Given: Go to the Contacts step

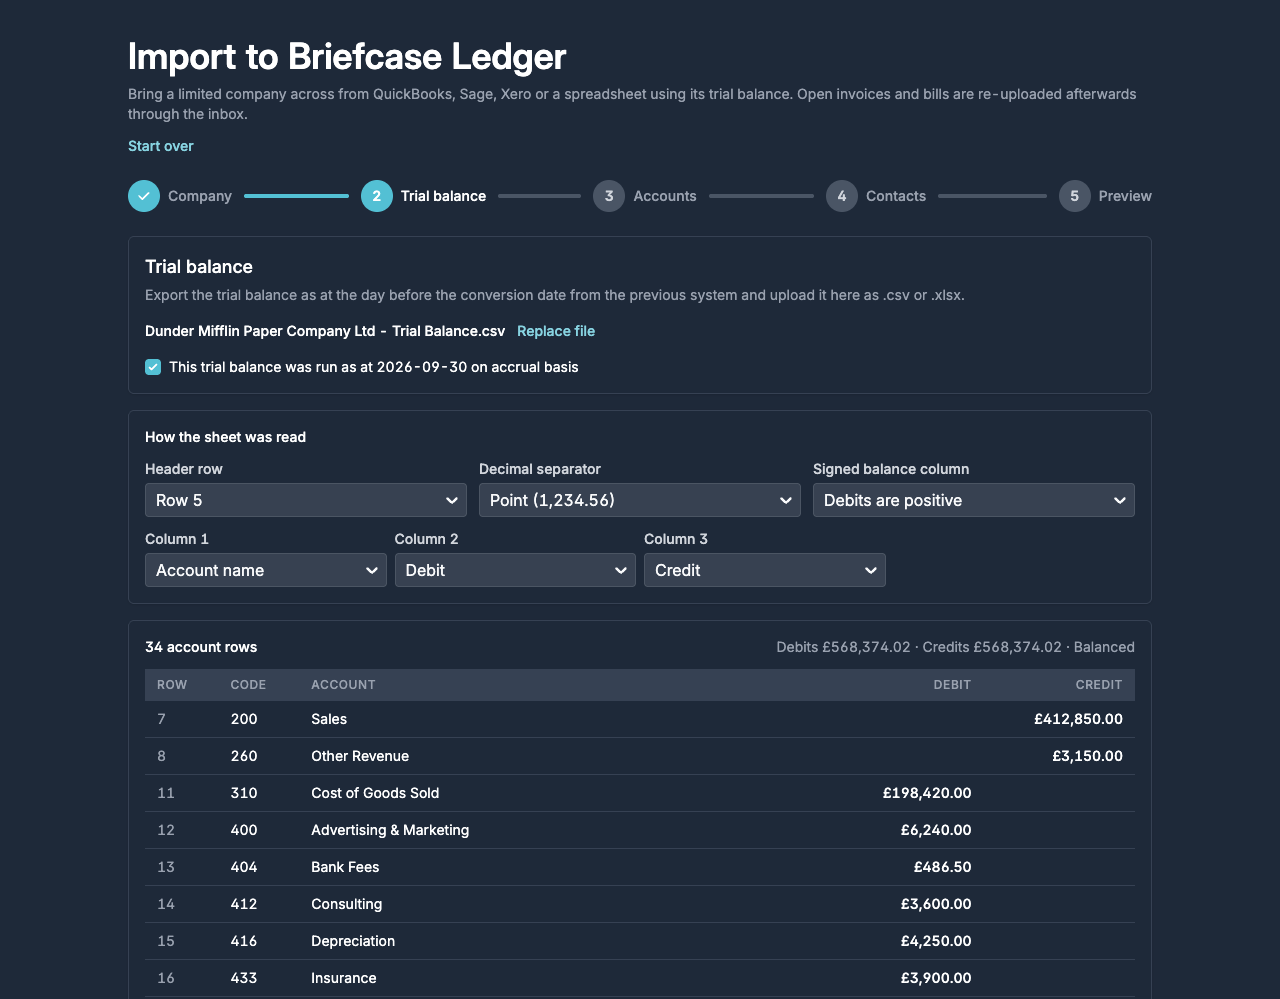Looking at the screenshot, I should tap(876, 196).
